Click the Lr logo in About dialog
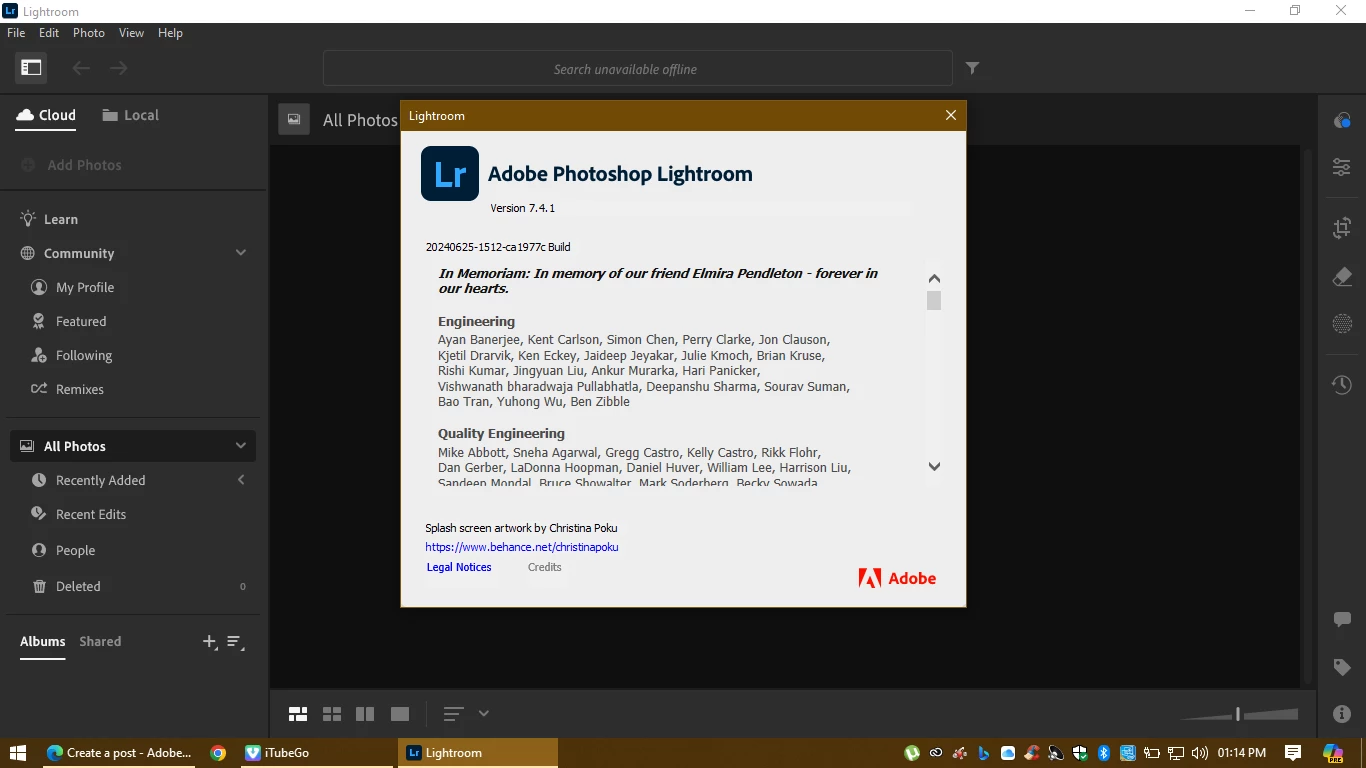Image resolution: width=1366 pixels, height=768 pixels. pos(450,174)
